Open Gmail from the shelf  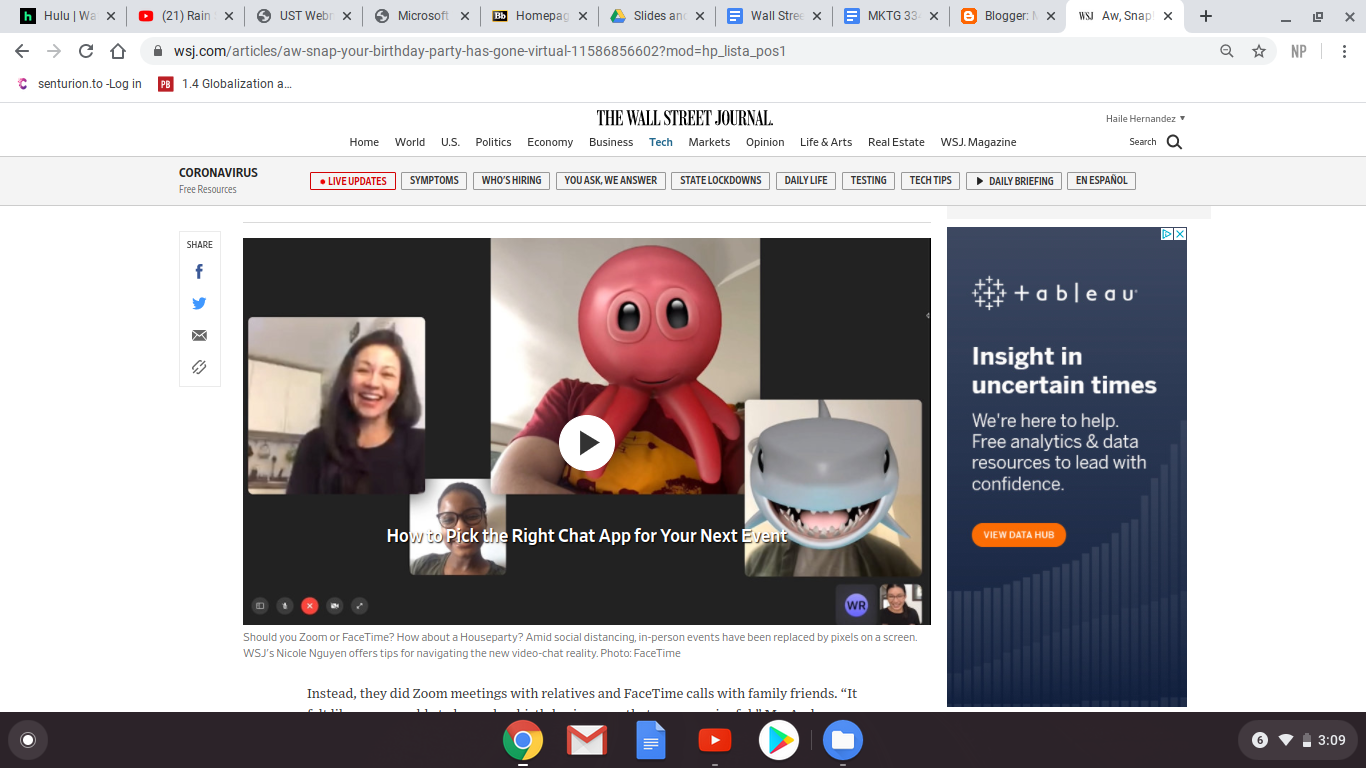point(587,741)
